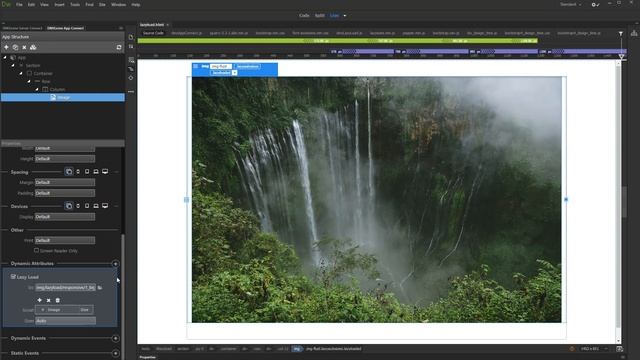Image resolution: width=640 pixels, height=360 pixels.
Task: Click the img tag in tag selector
Action: click(x=297, y=349)
